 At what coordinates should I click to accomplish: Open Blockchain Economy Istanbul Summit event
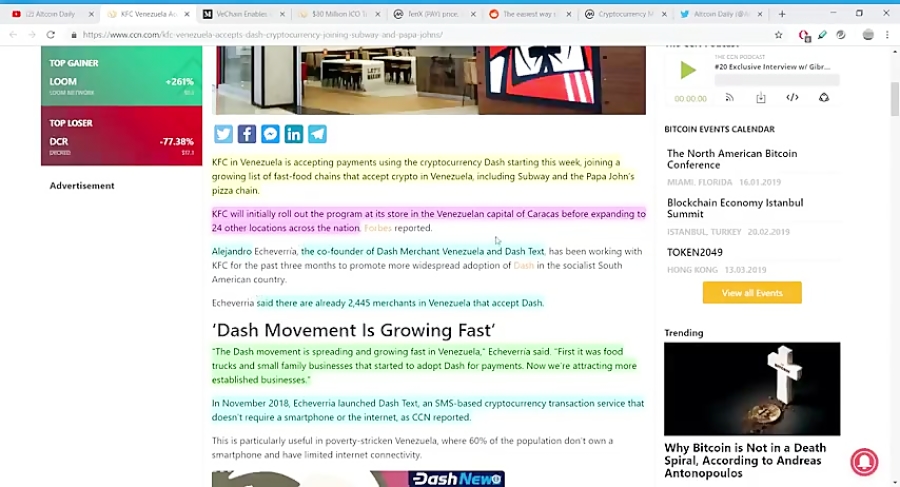735,208
